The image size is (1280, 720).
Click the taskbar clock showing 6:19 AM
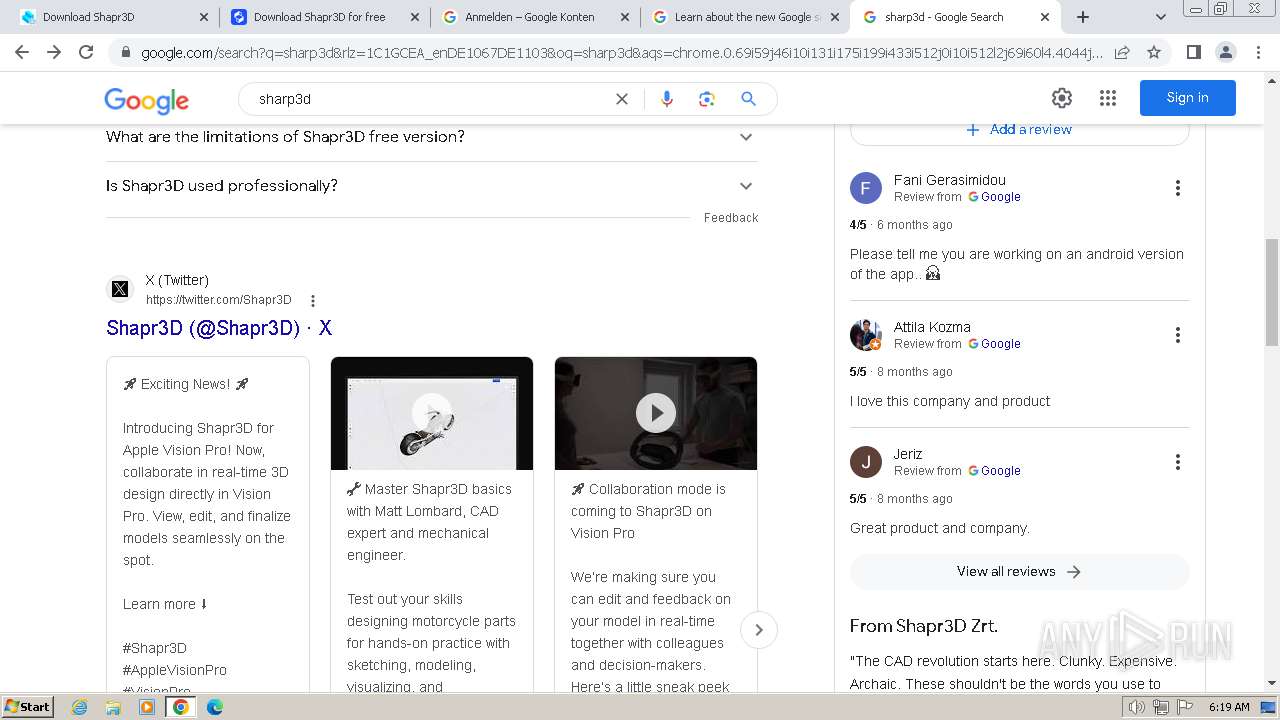1229,707
